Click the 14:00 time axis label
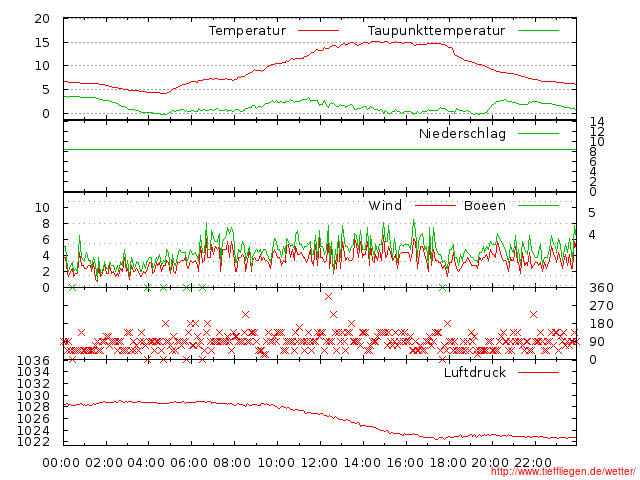 tap(362, 463)
